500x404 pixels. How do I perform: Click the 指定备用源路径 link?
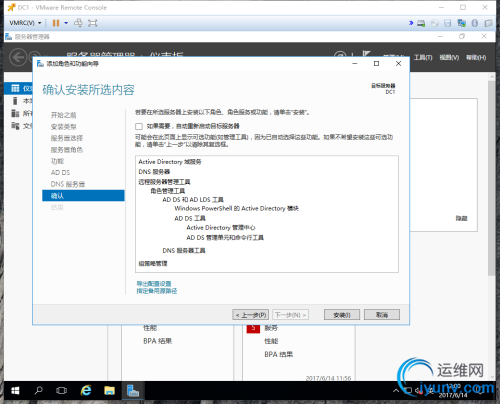click(x=157, y=291)
